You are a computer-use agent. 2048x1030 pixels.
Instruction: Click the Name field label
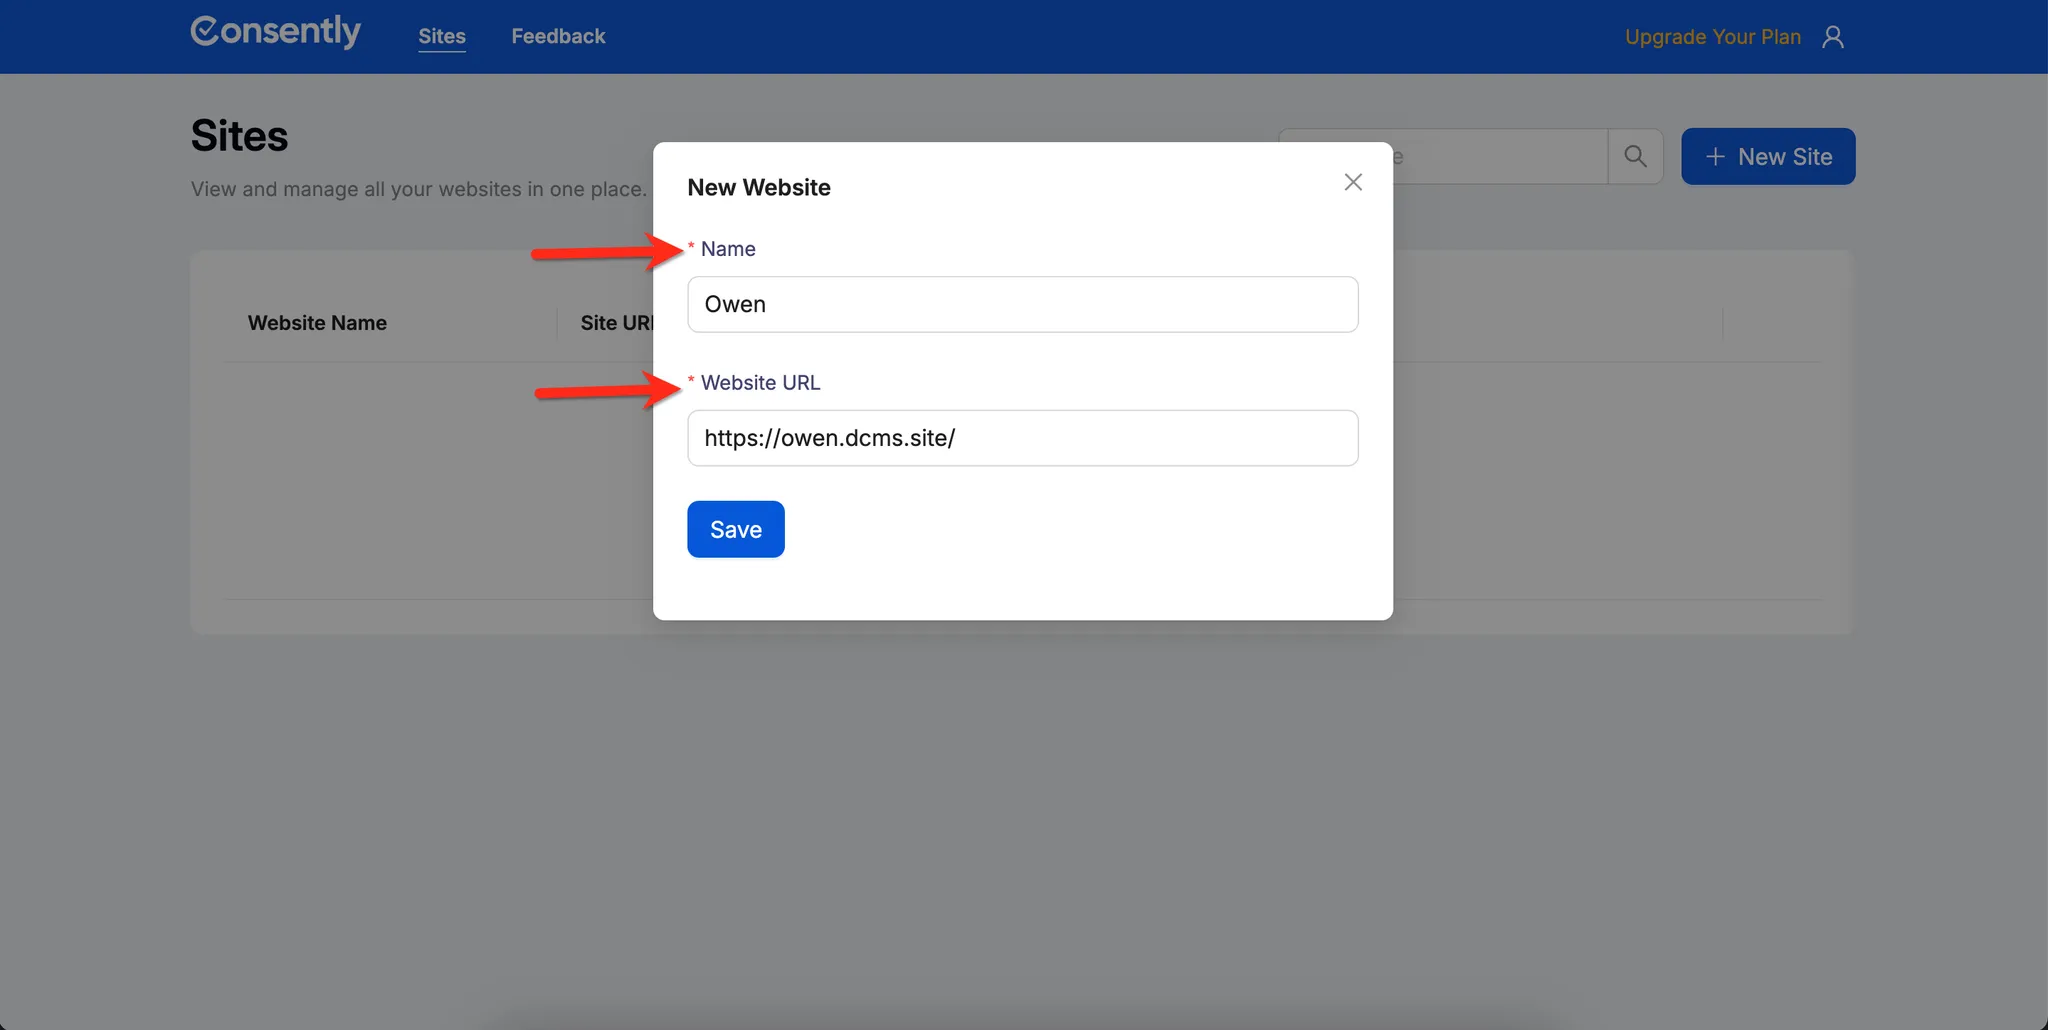coord(727,249)
